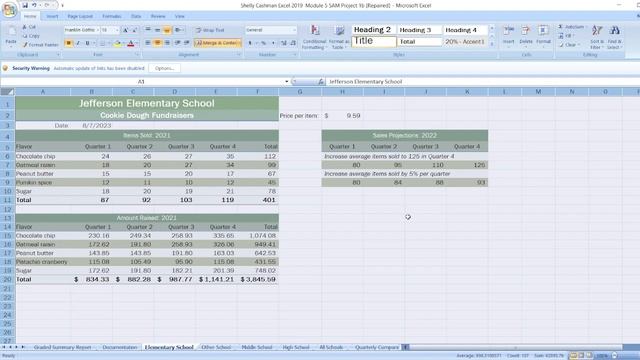This screenshot has width=640, height=360.
Task: Switch to the Page Layout ribbon tab
Action: point(80,16)
